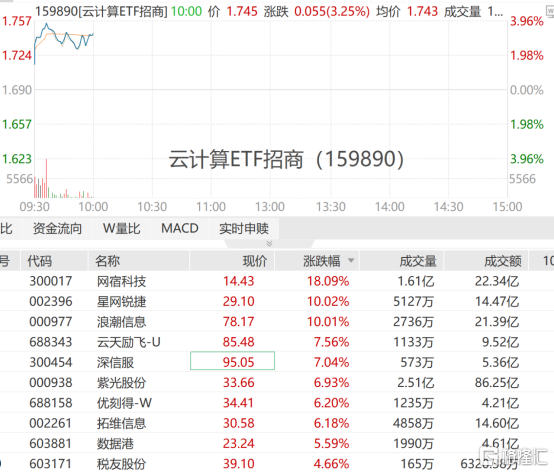The height and width of the screenshot is (473, 554).
Task: Sort by 成交额 column header
Action: coord(503,261)
